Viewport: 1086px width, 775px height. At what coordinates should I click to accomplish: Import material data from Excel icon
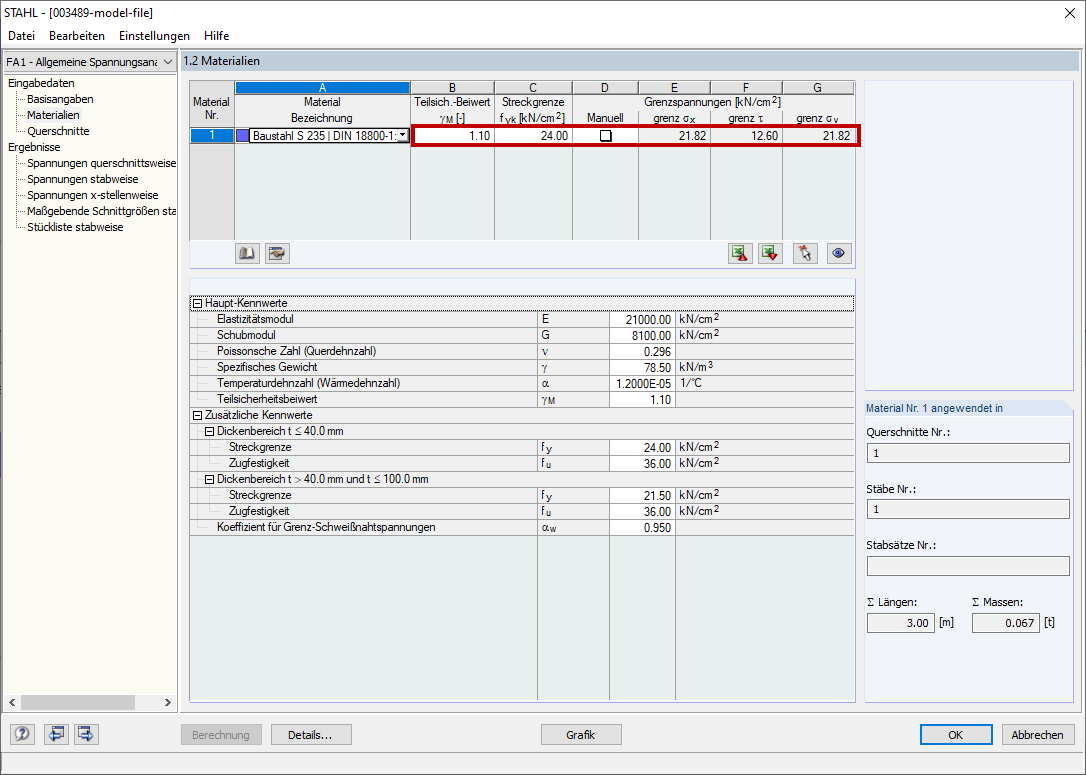tap(770, 252)
